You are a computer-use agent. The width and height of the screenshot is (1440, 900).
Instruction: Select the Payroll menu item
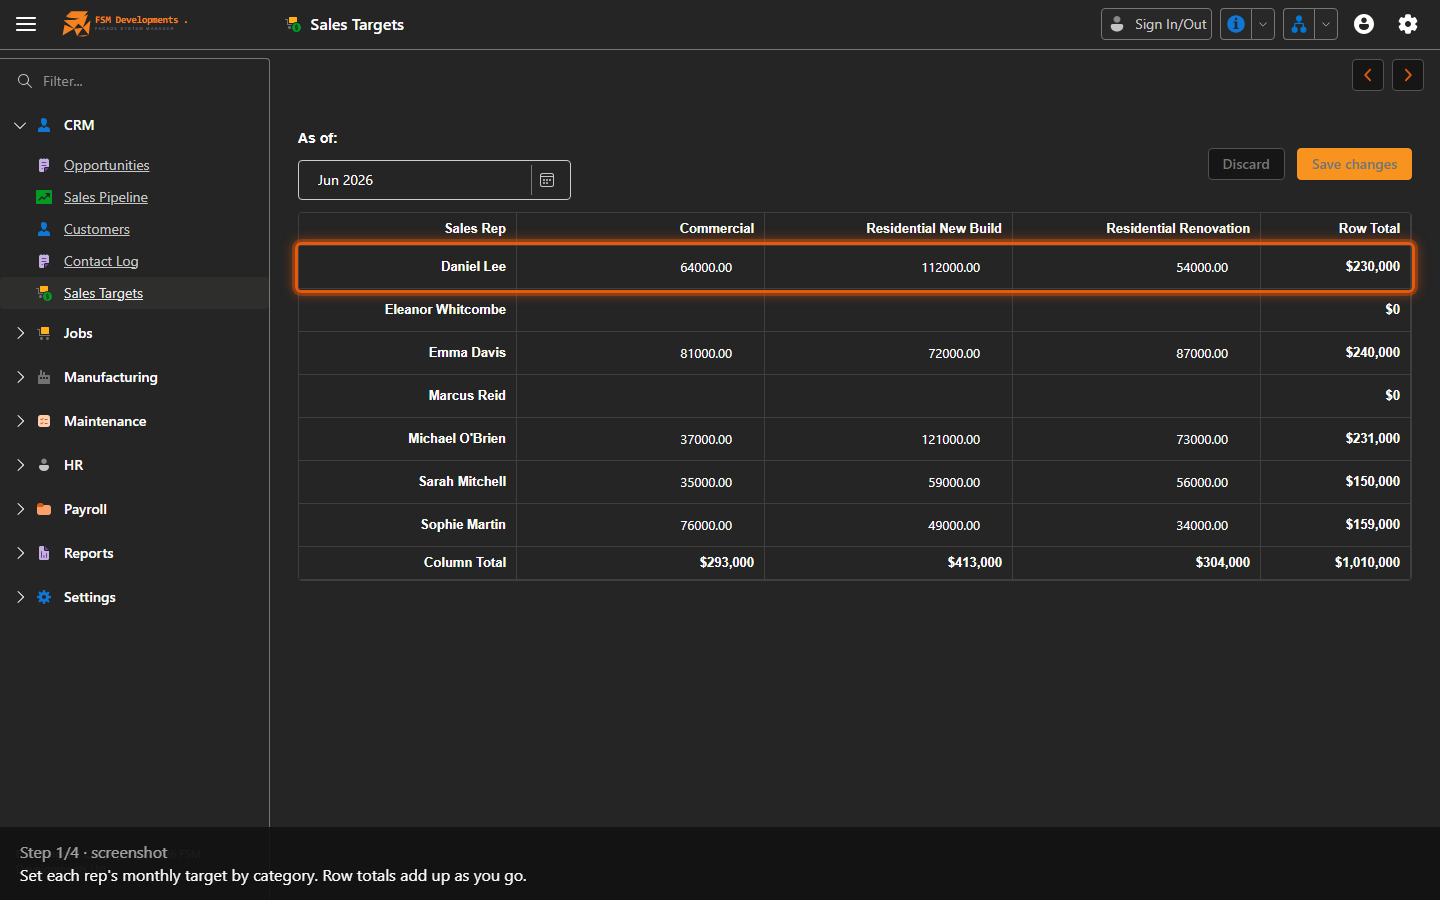(x=85, y=509)
